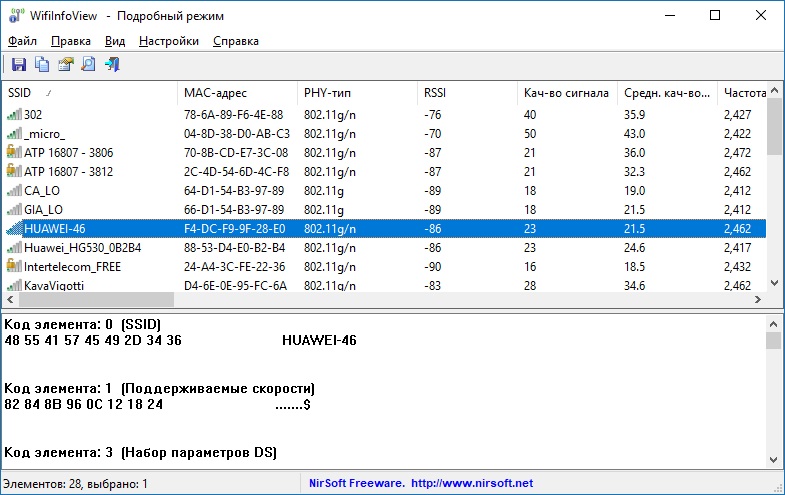Click the horizontal scrollbar left arrow
Viewport: 785px width, 495px height.
click(x=10, y=299)
